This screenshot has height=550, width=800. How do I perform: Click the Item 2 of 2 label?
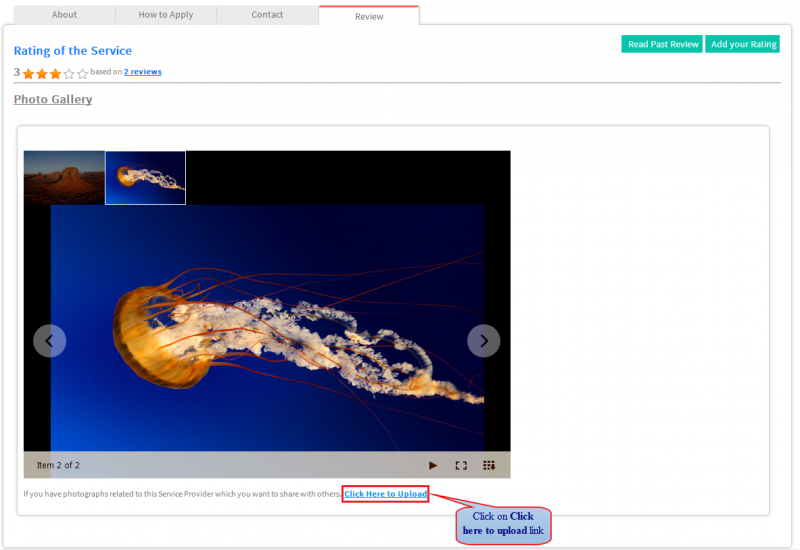[x=58, y=465]
